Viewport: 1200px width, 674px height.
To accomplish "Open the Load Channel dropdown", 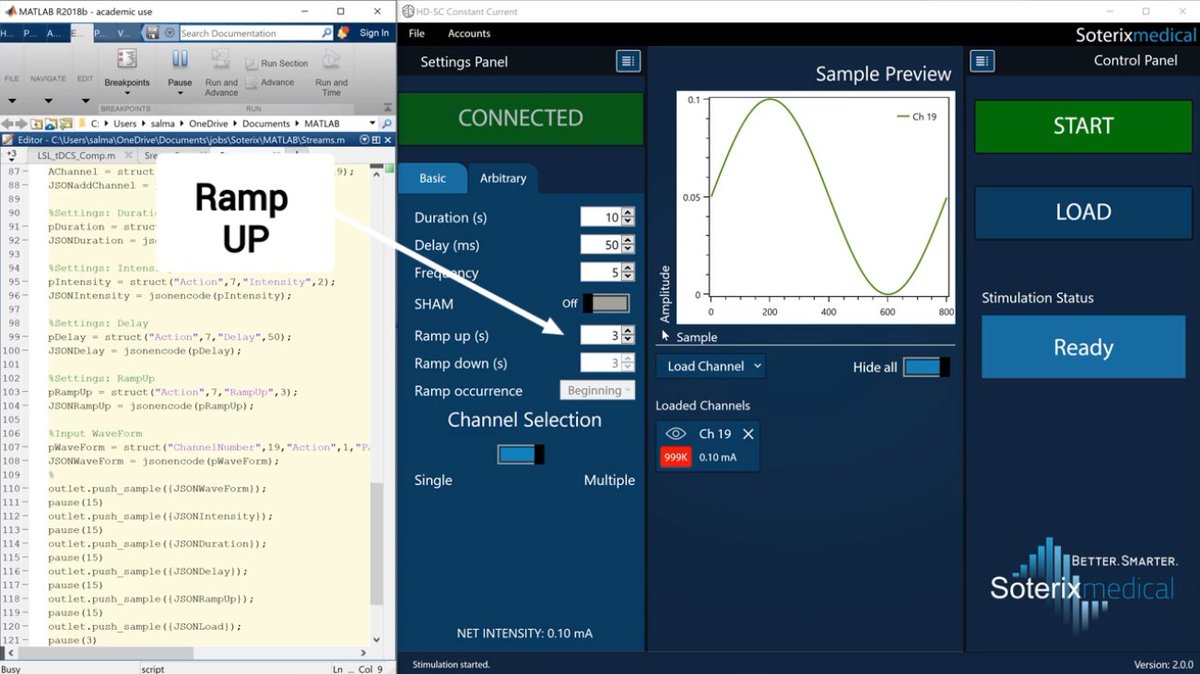I will click(x=711, y=366).
